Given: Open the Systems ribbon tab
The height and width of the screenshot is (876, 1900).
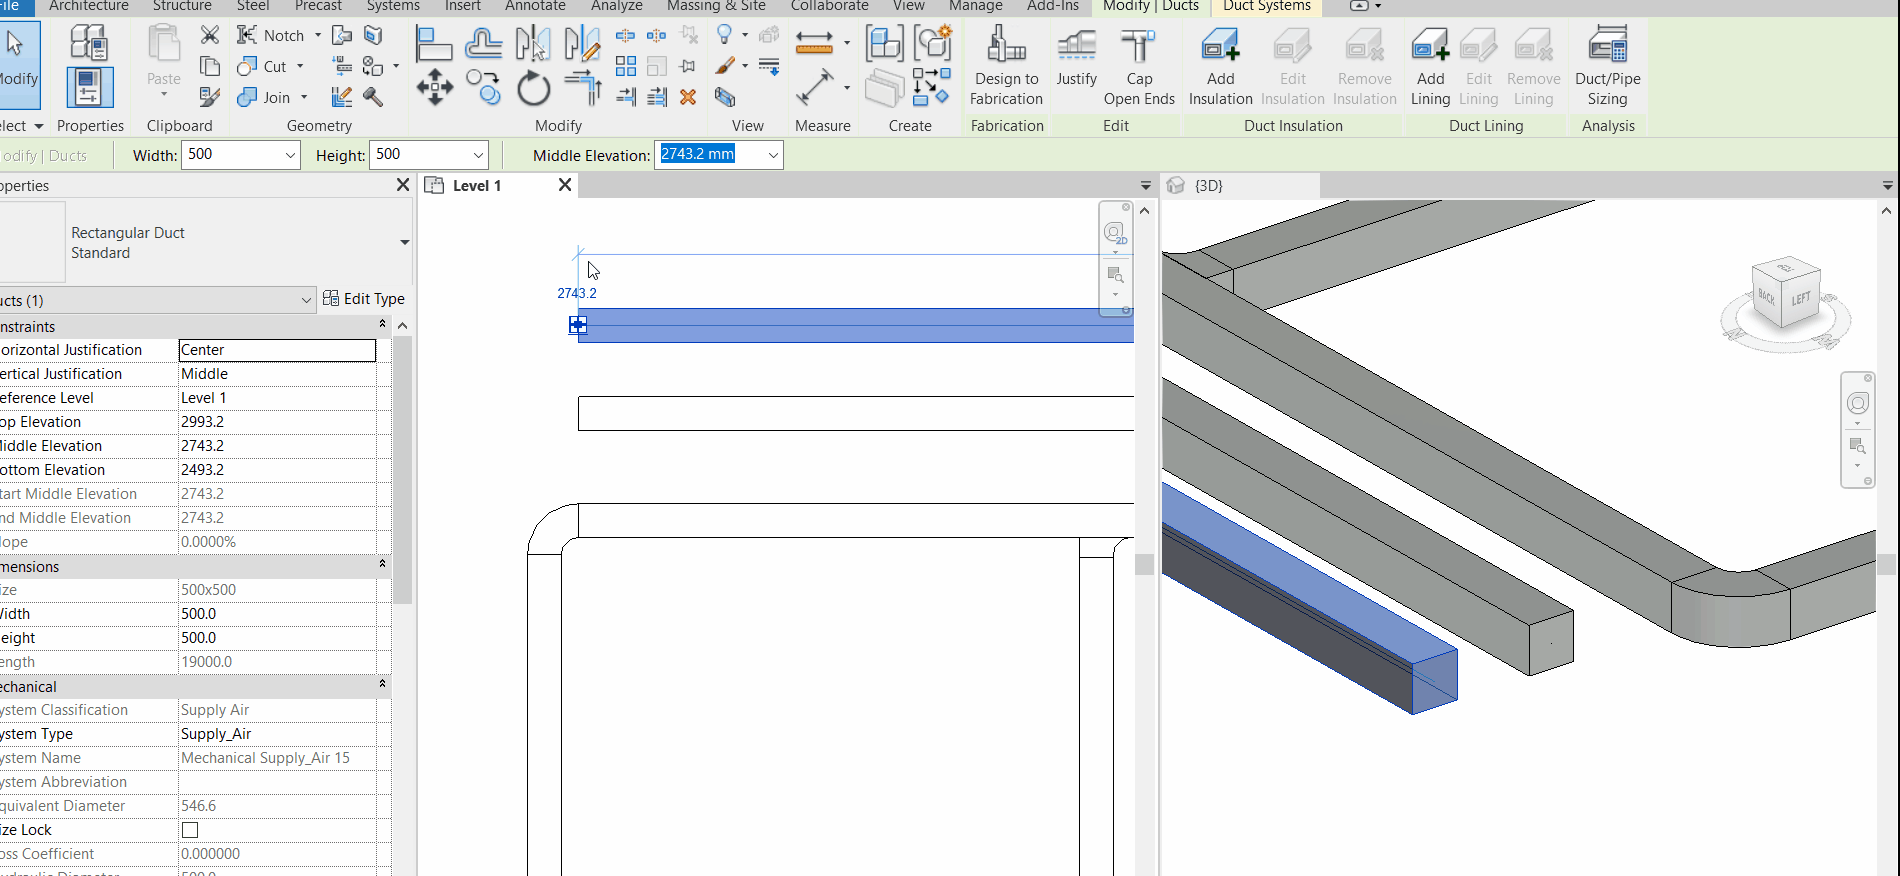Looking at the screenshot, I should click(x=393, y=6).
